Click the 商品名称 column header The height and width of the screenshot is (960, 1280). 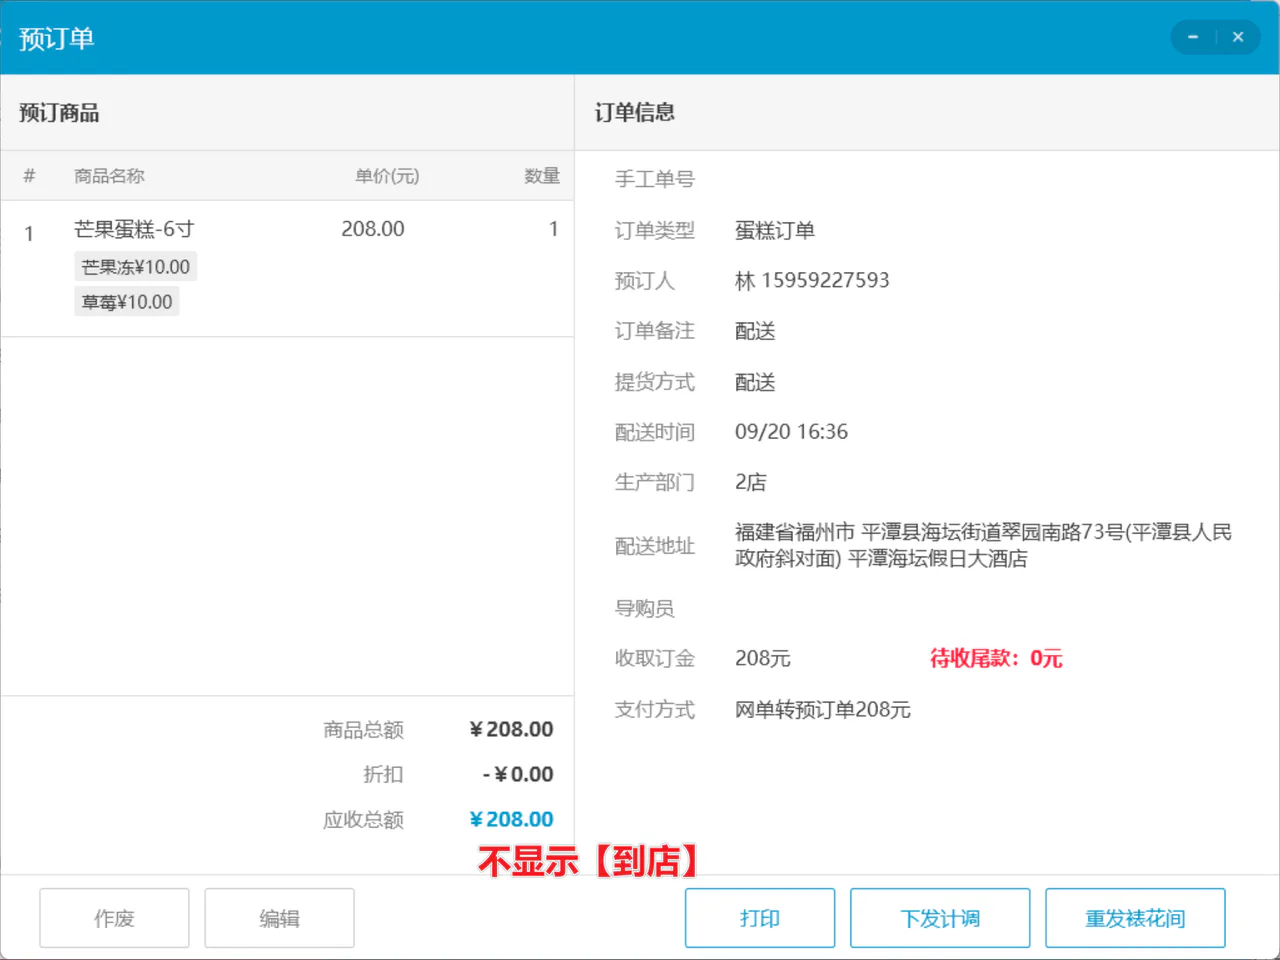point(109,176)
